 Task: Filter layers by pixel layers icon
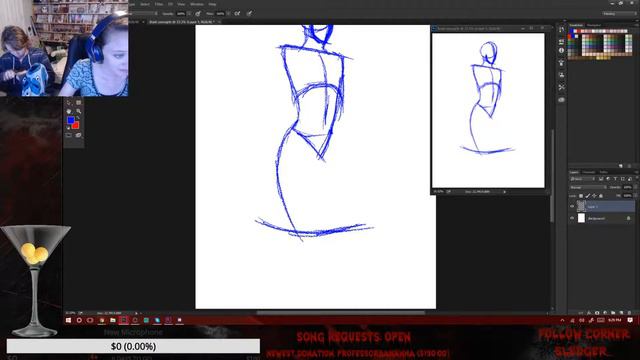coord(601,179)
